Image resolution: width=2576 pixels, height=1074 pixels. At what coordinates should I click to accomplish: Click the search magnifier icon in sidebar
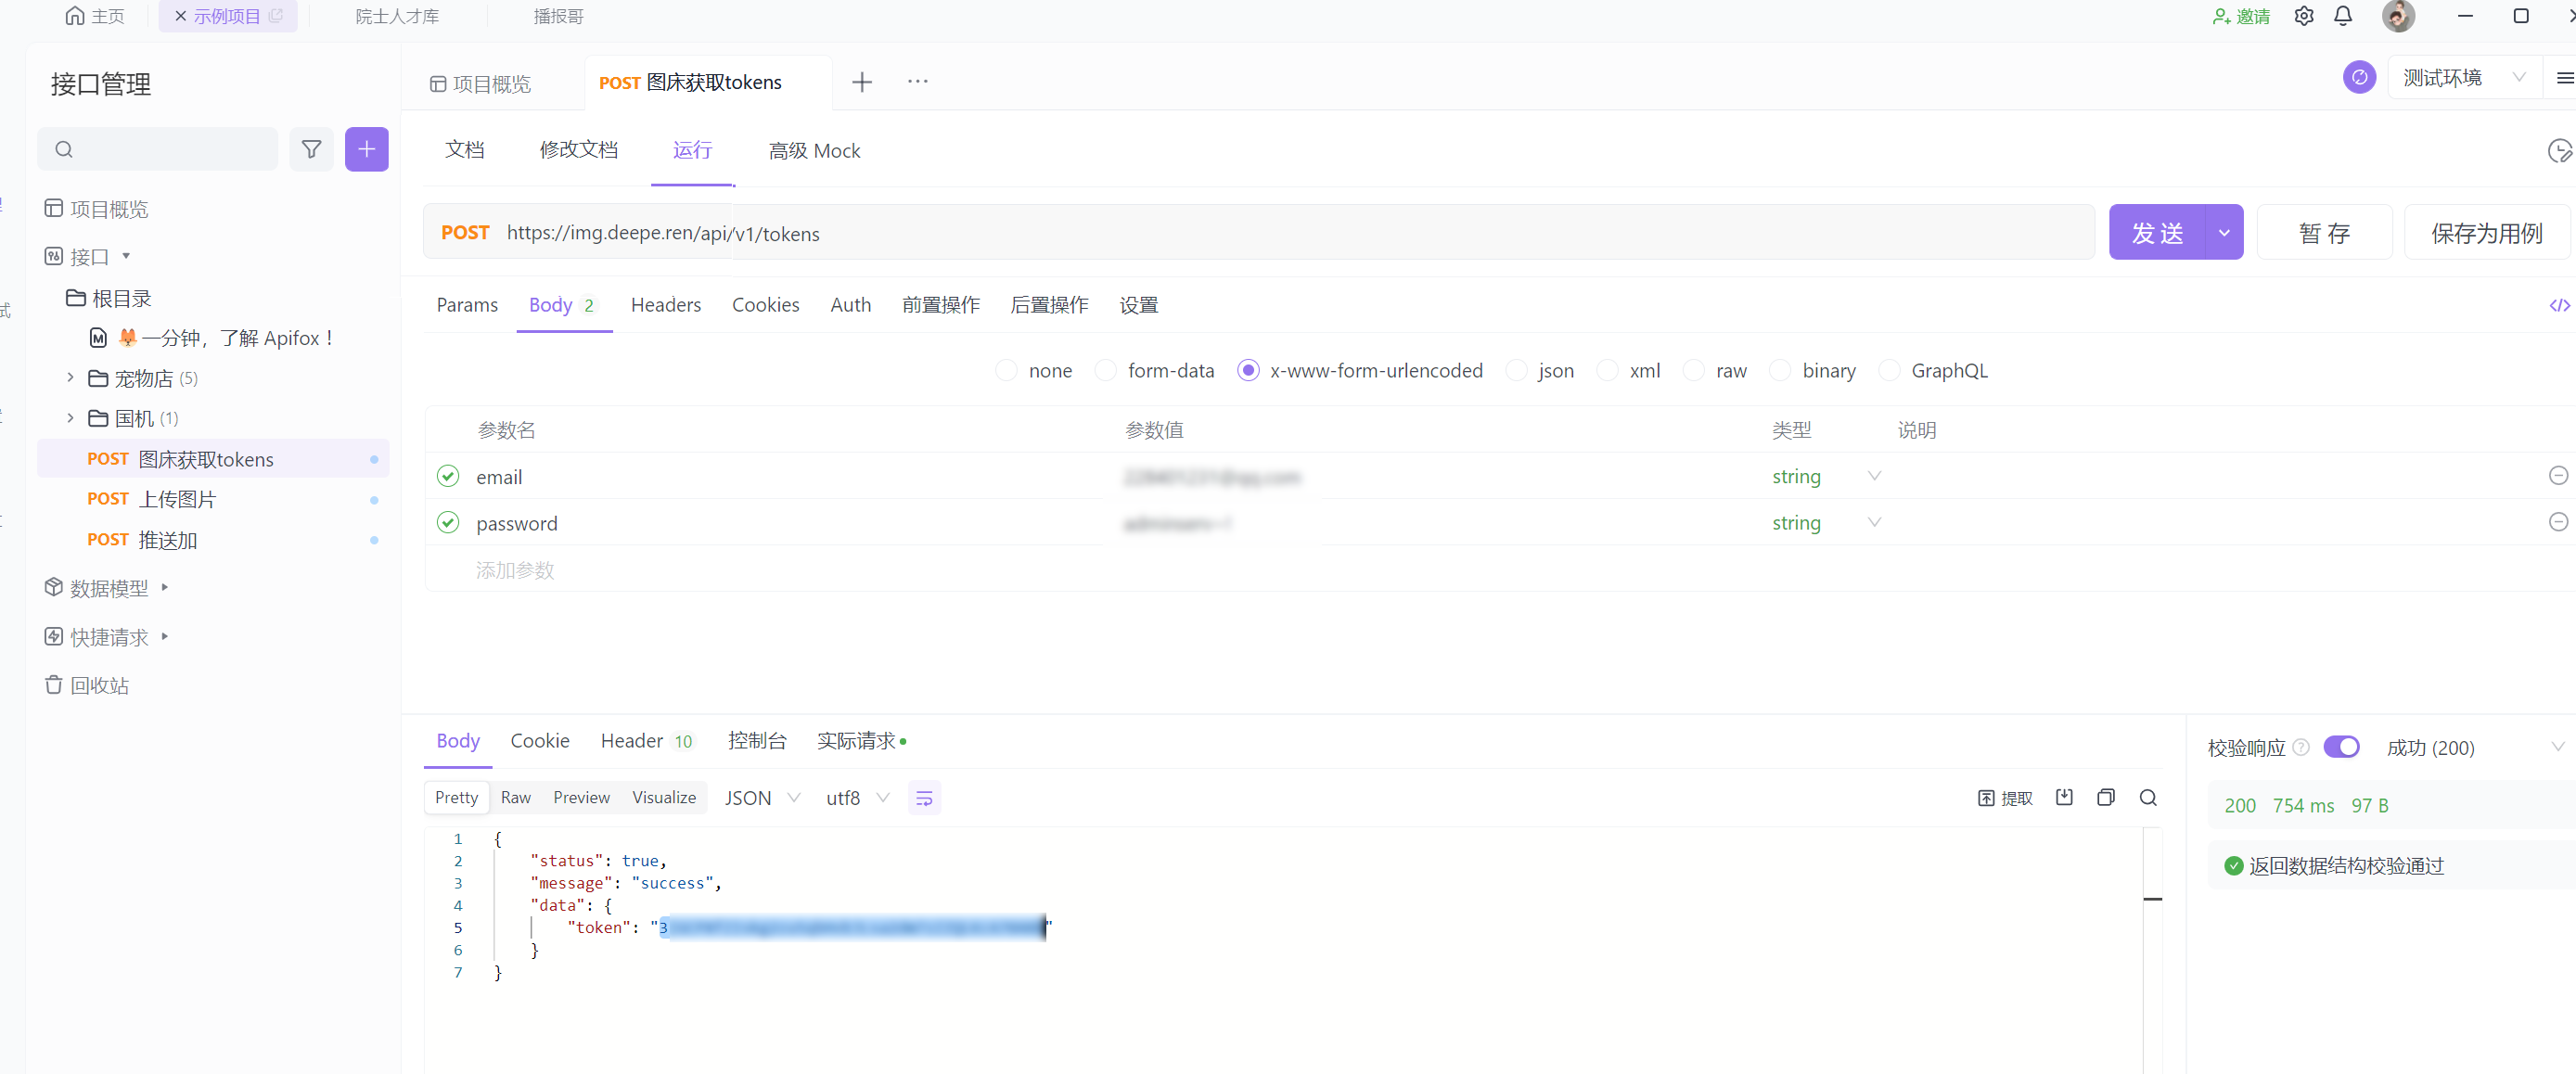pyautogui.click(x=64, y=149)
